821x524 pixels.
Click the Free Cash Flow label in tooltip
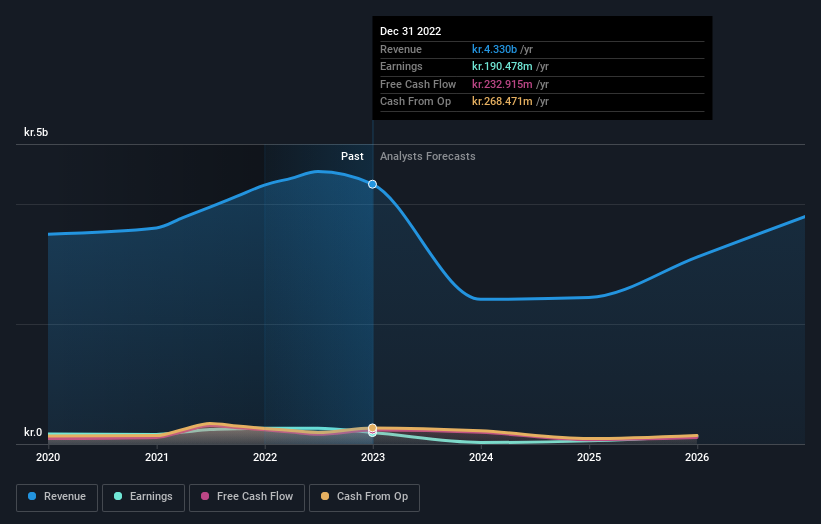click(418, 84)
